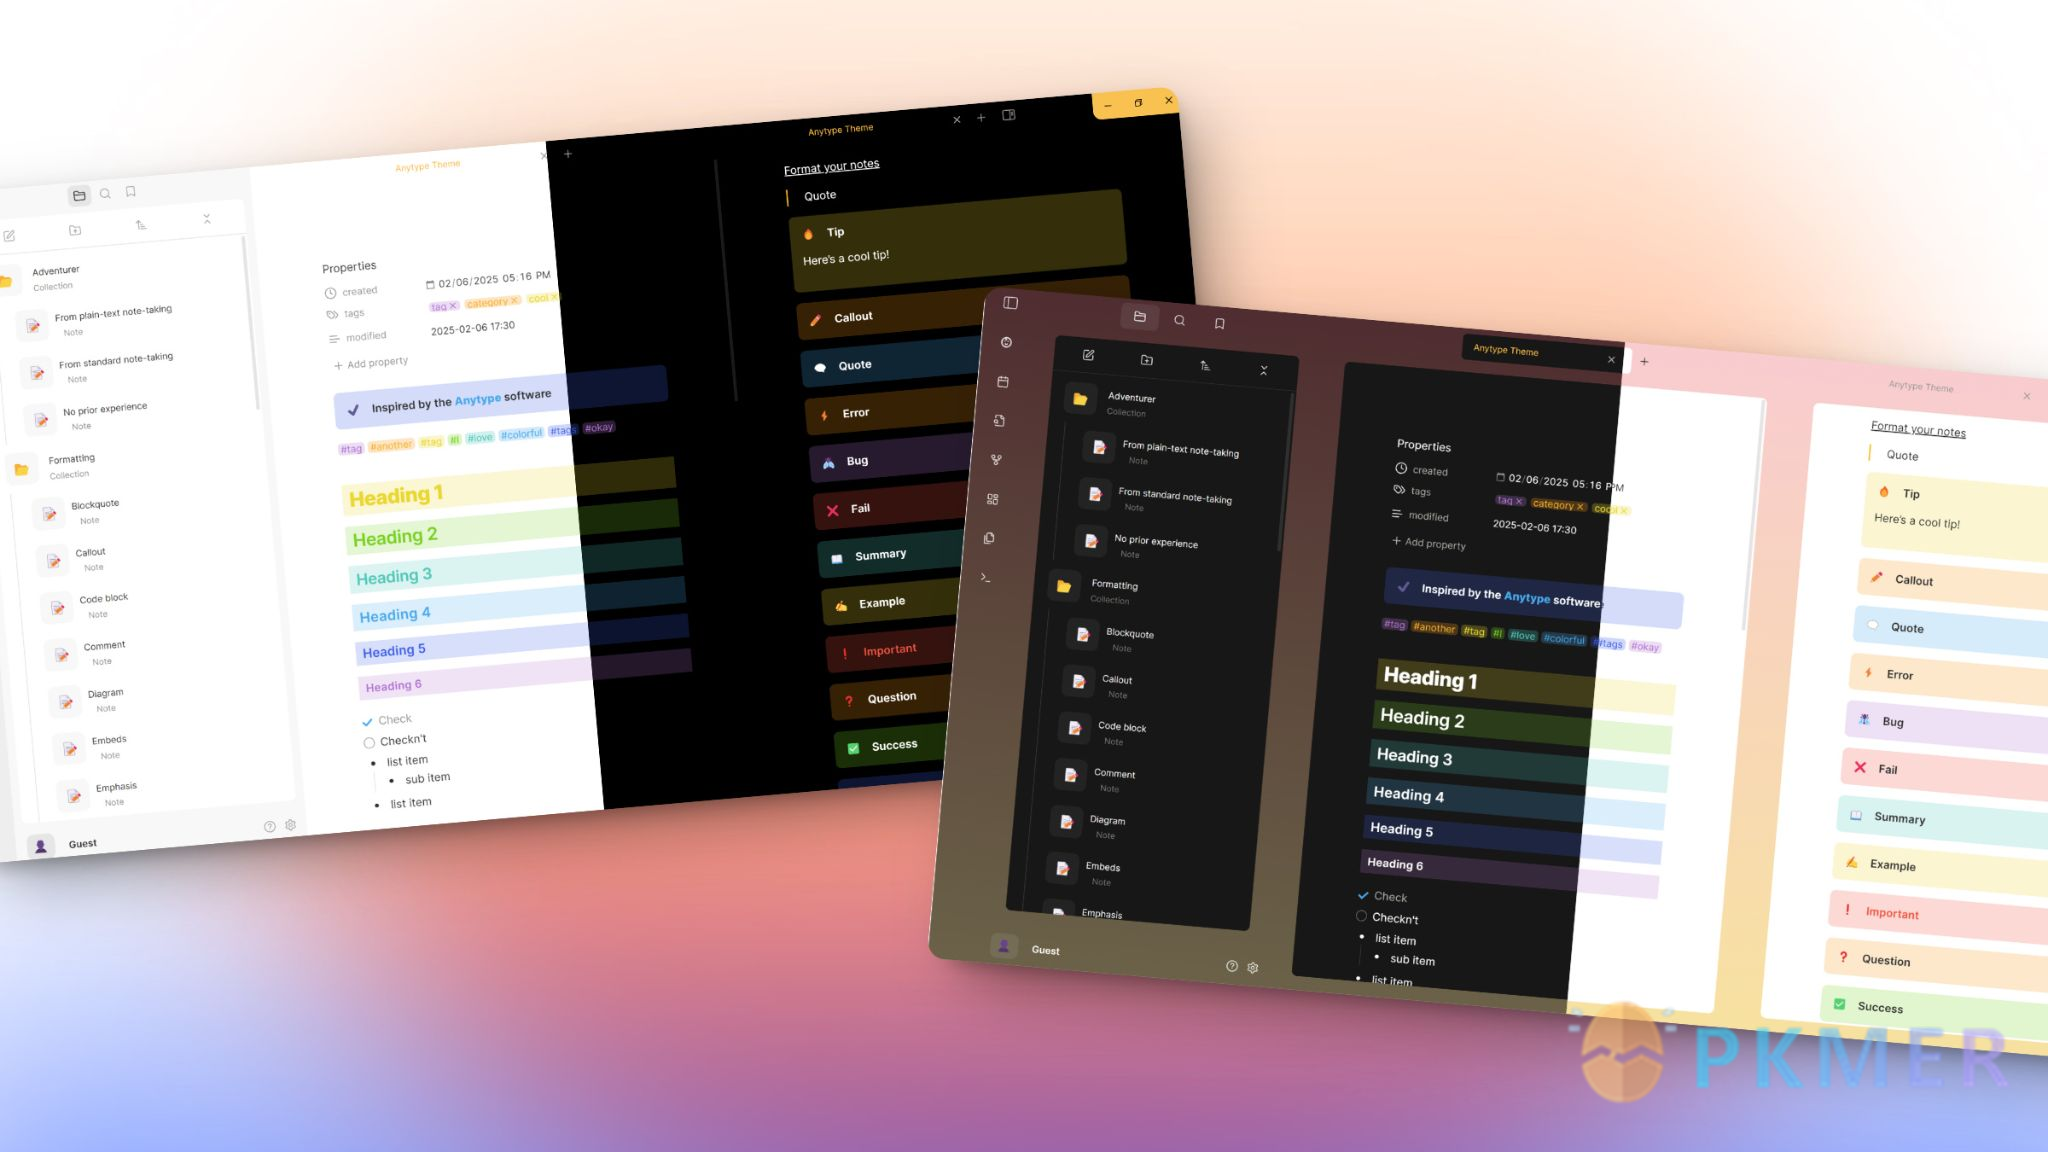2048x1152 pixels.
Task: Click search icon in dark window sidebar
Action: pyautogui.click(x=1180, y=320)
